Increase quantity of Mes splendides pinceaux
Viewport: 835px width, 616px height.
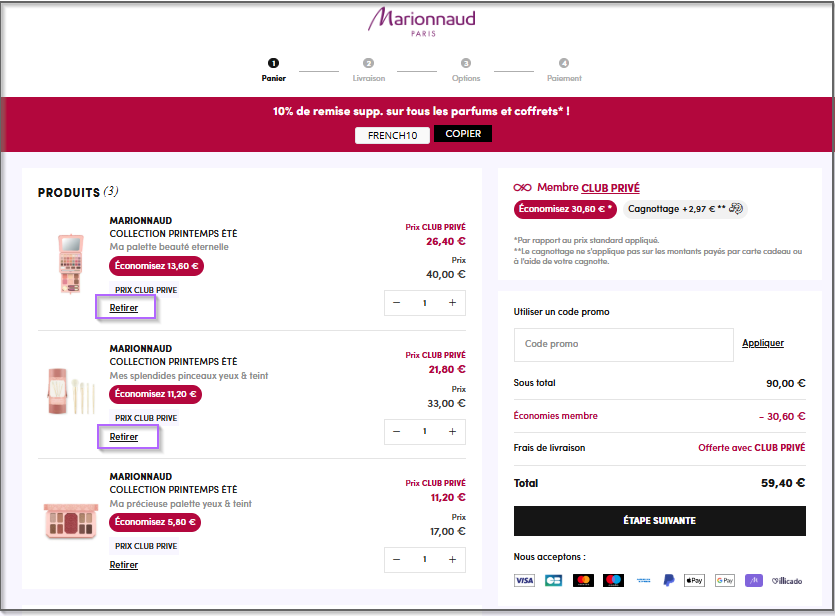tap(452, 431)
